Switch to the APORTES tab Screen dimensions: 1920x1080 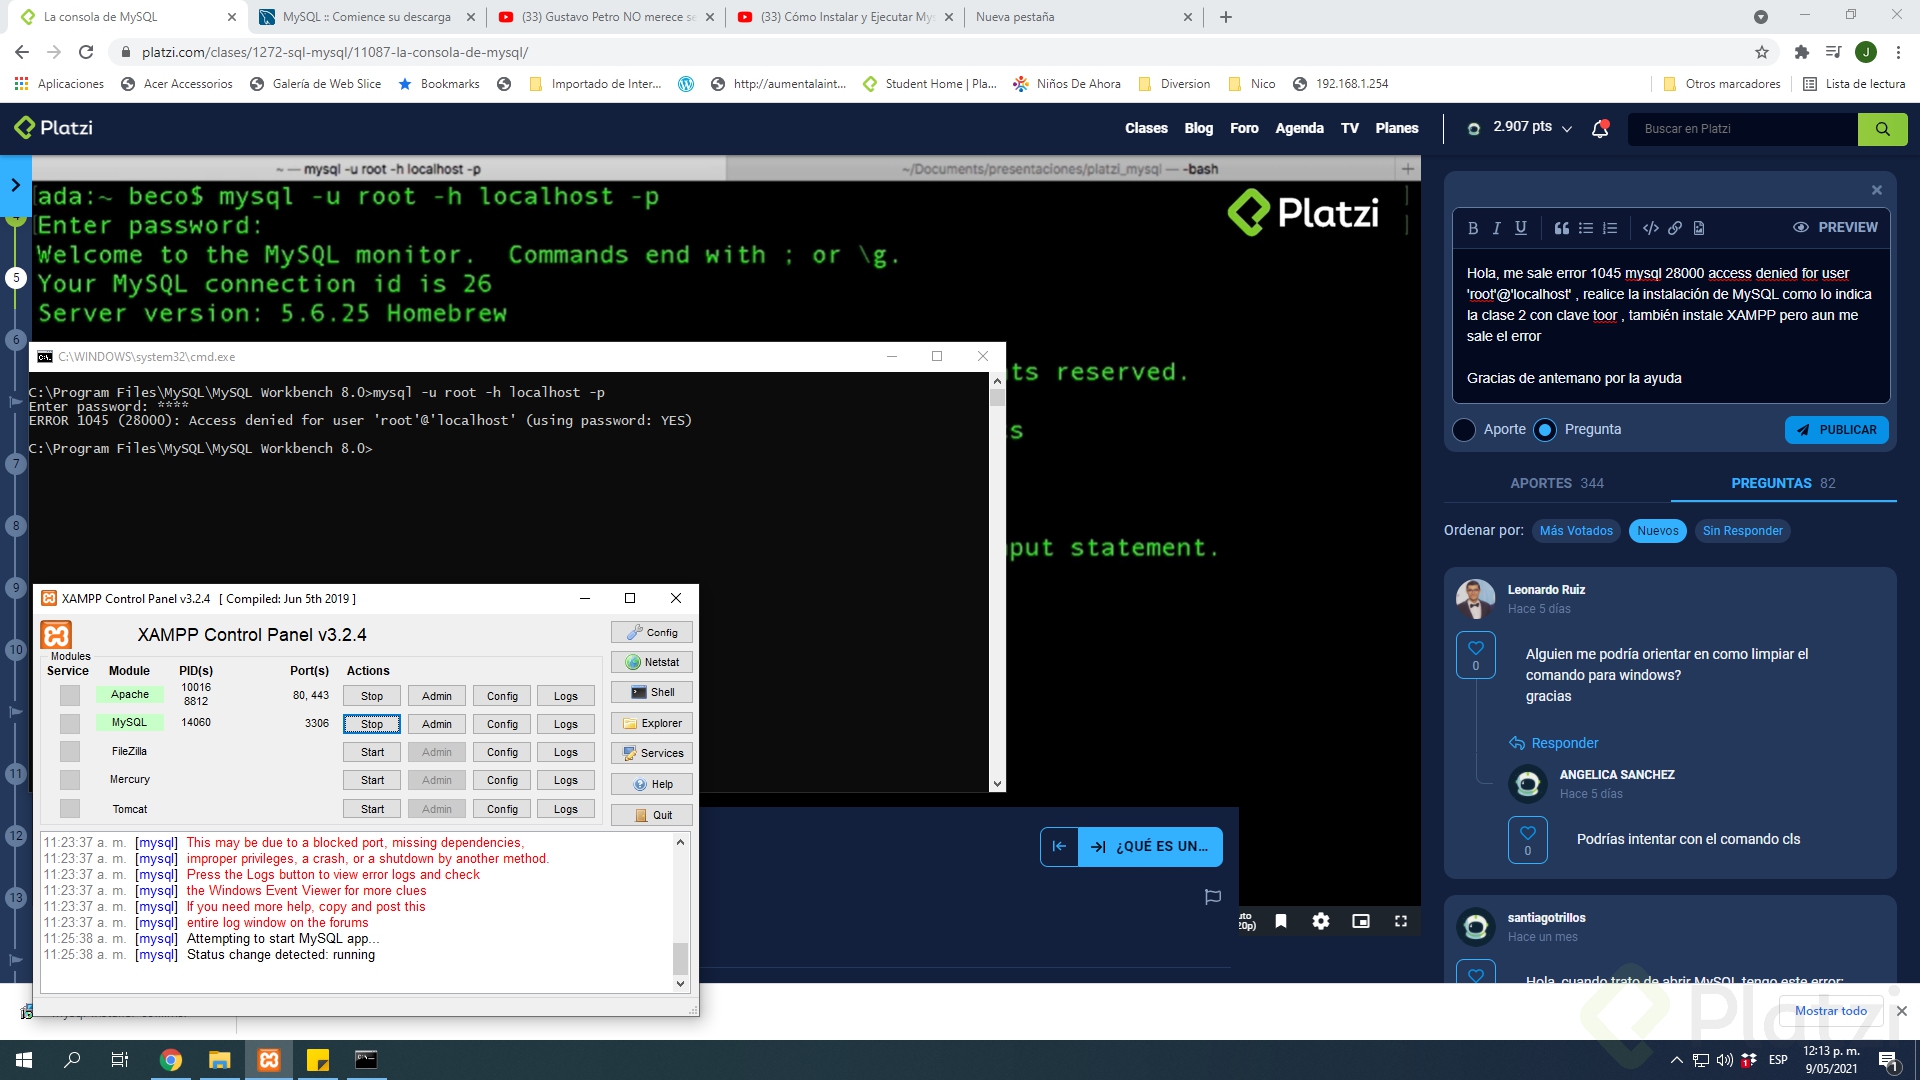point(1557,483)
